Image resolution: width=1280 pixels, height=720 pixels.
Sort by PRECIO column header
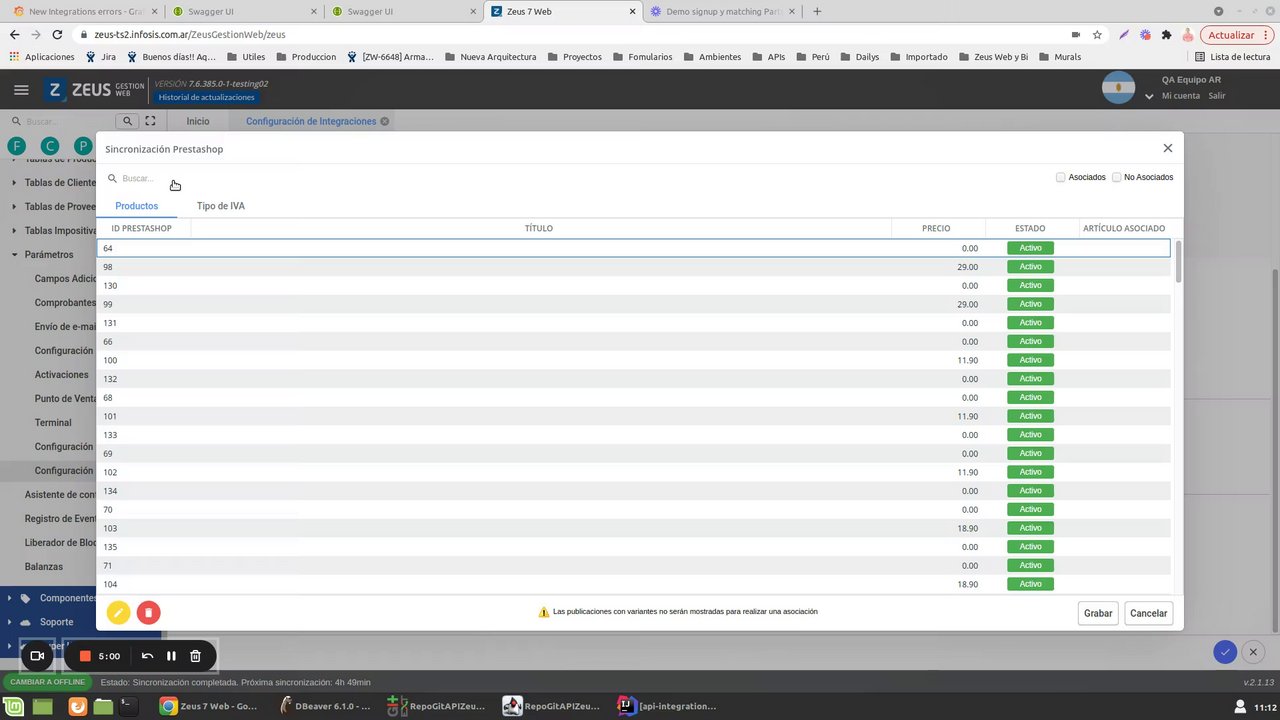936,229
